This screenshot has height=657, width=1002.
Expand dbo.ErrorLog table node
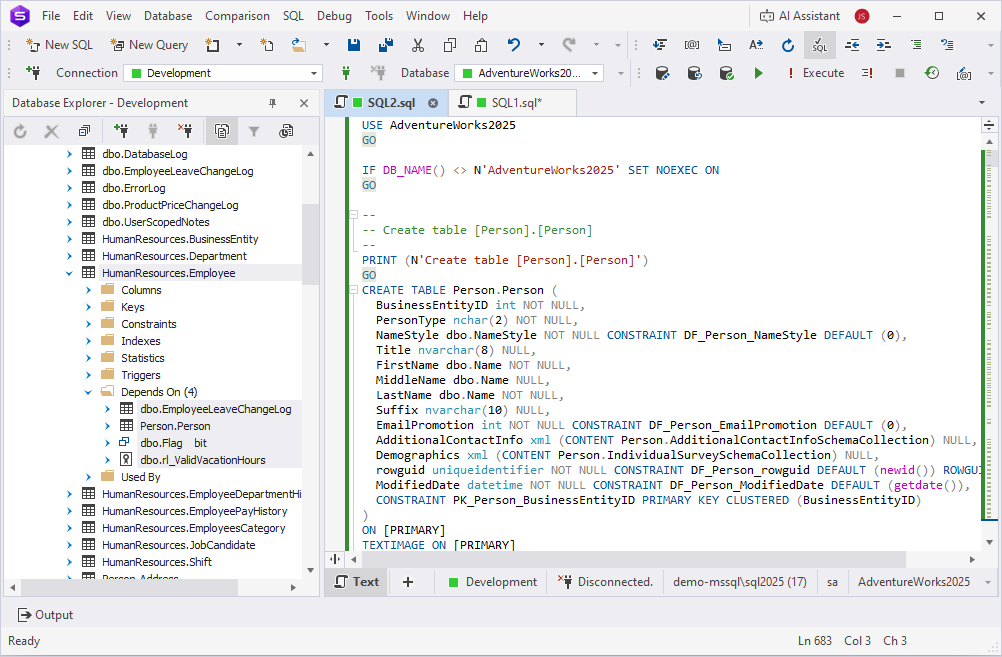click(x=69, y=188)
